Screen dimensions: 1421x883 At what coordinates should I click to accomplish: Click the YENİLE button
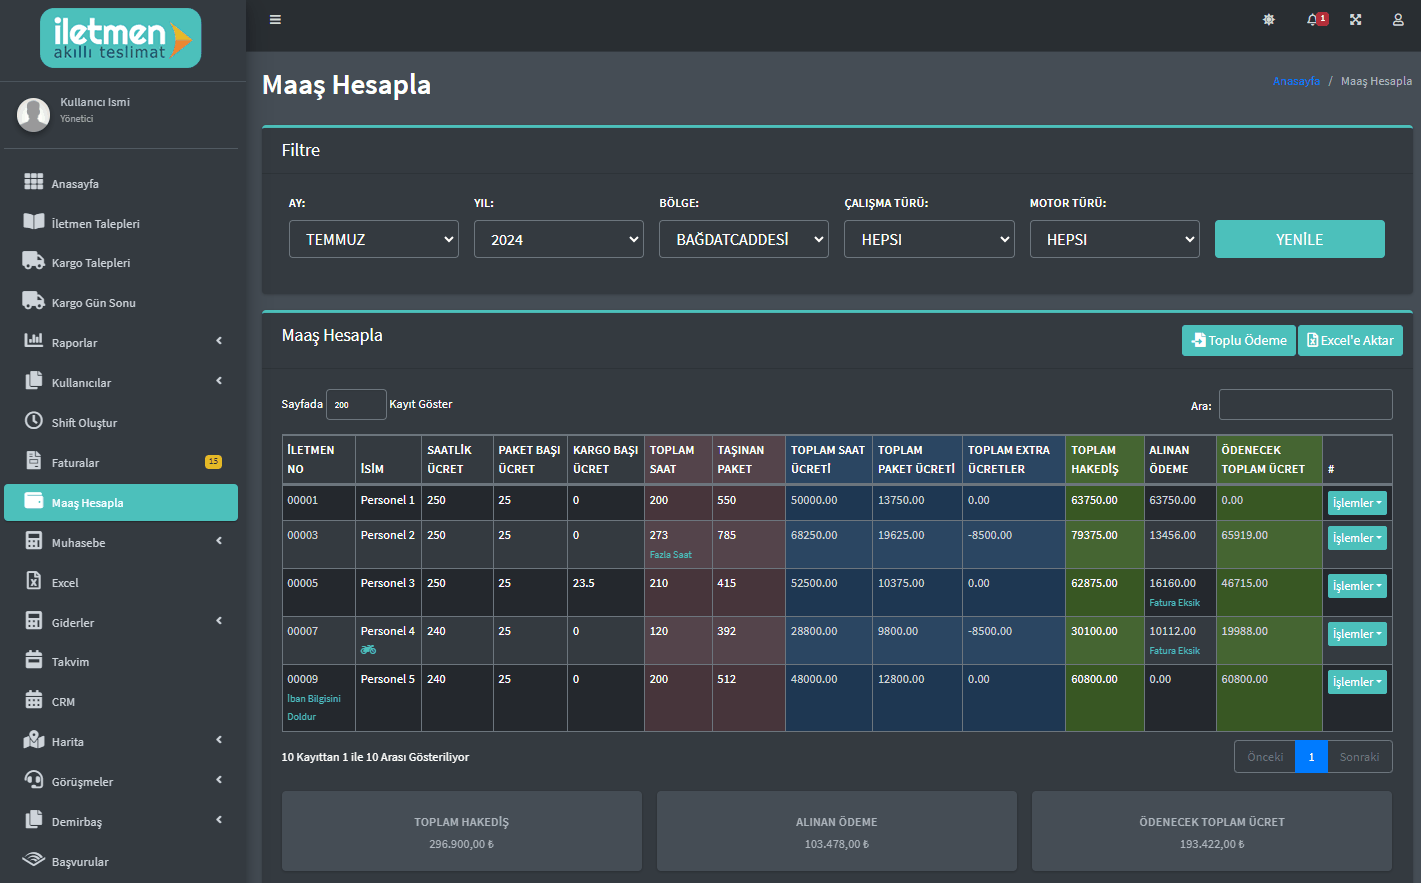1300,239
